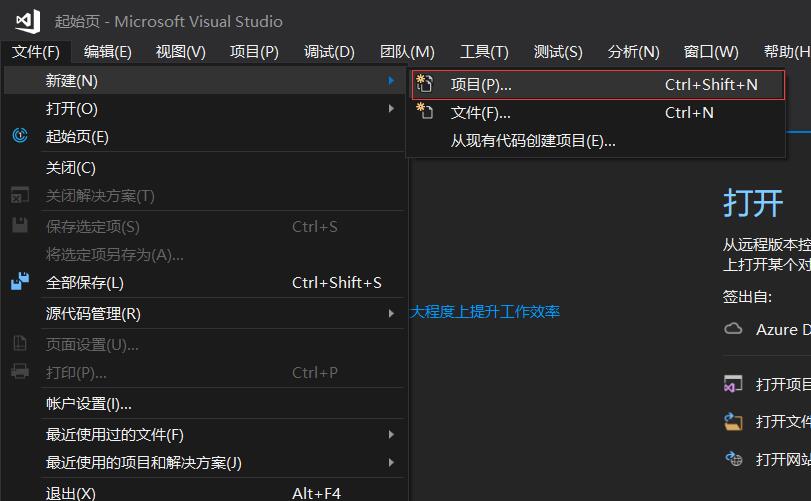Expand submenu arrow of 打开(O)

pos(391,108)
